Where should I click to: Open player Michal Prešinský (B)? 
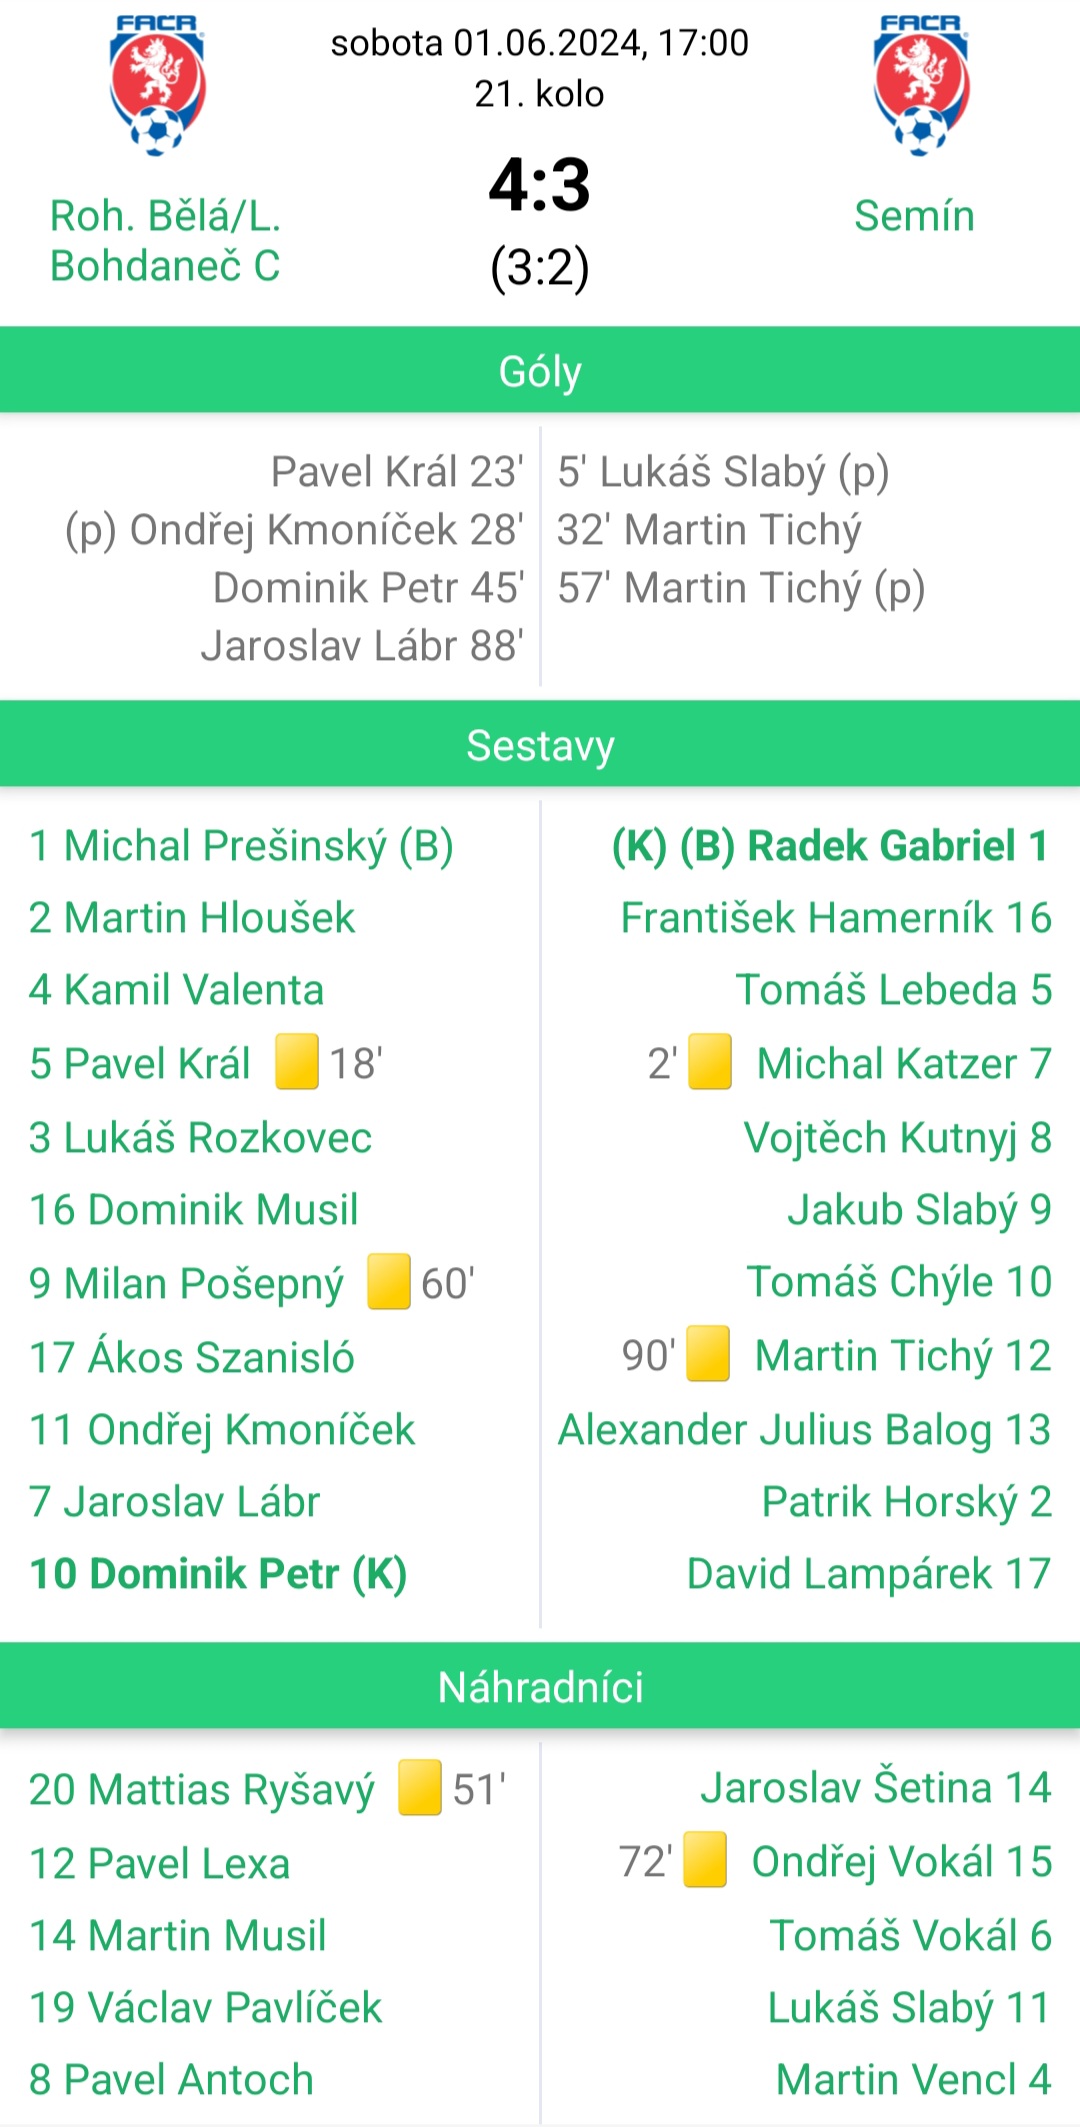[x=241, y=846]
